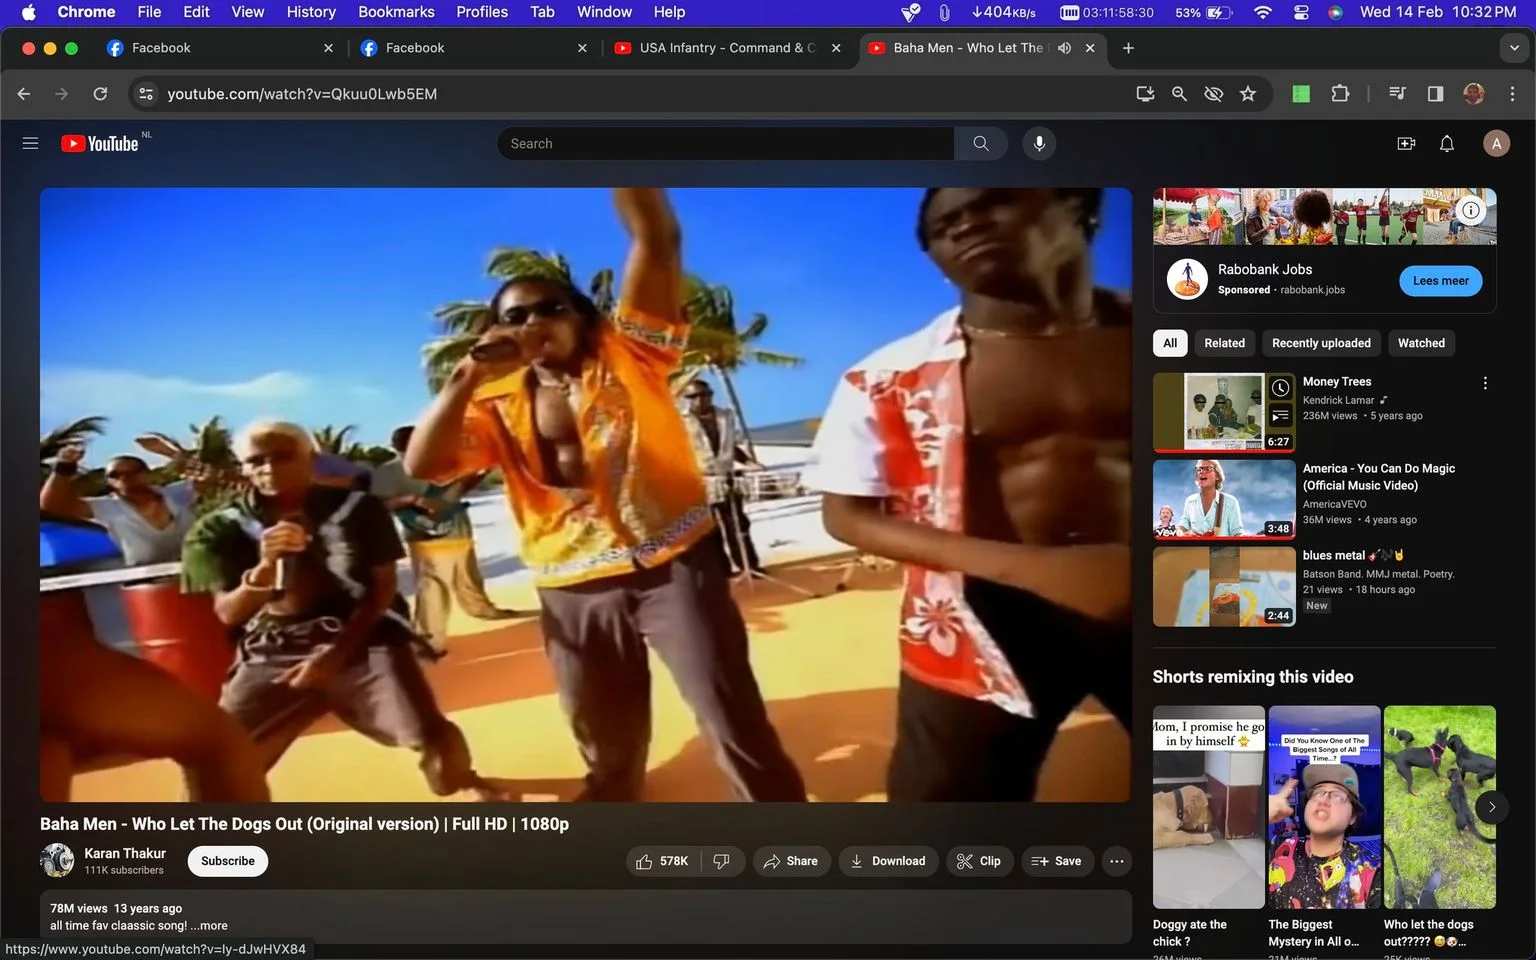Open the YouTube account avatar menu
1536x960 pixels.
pyautogui.click(x=1496, y=144)
